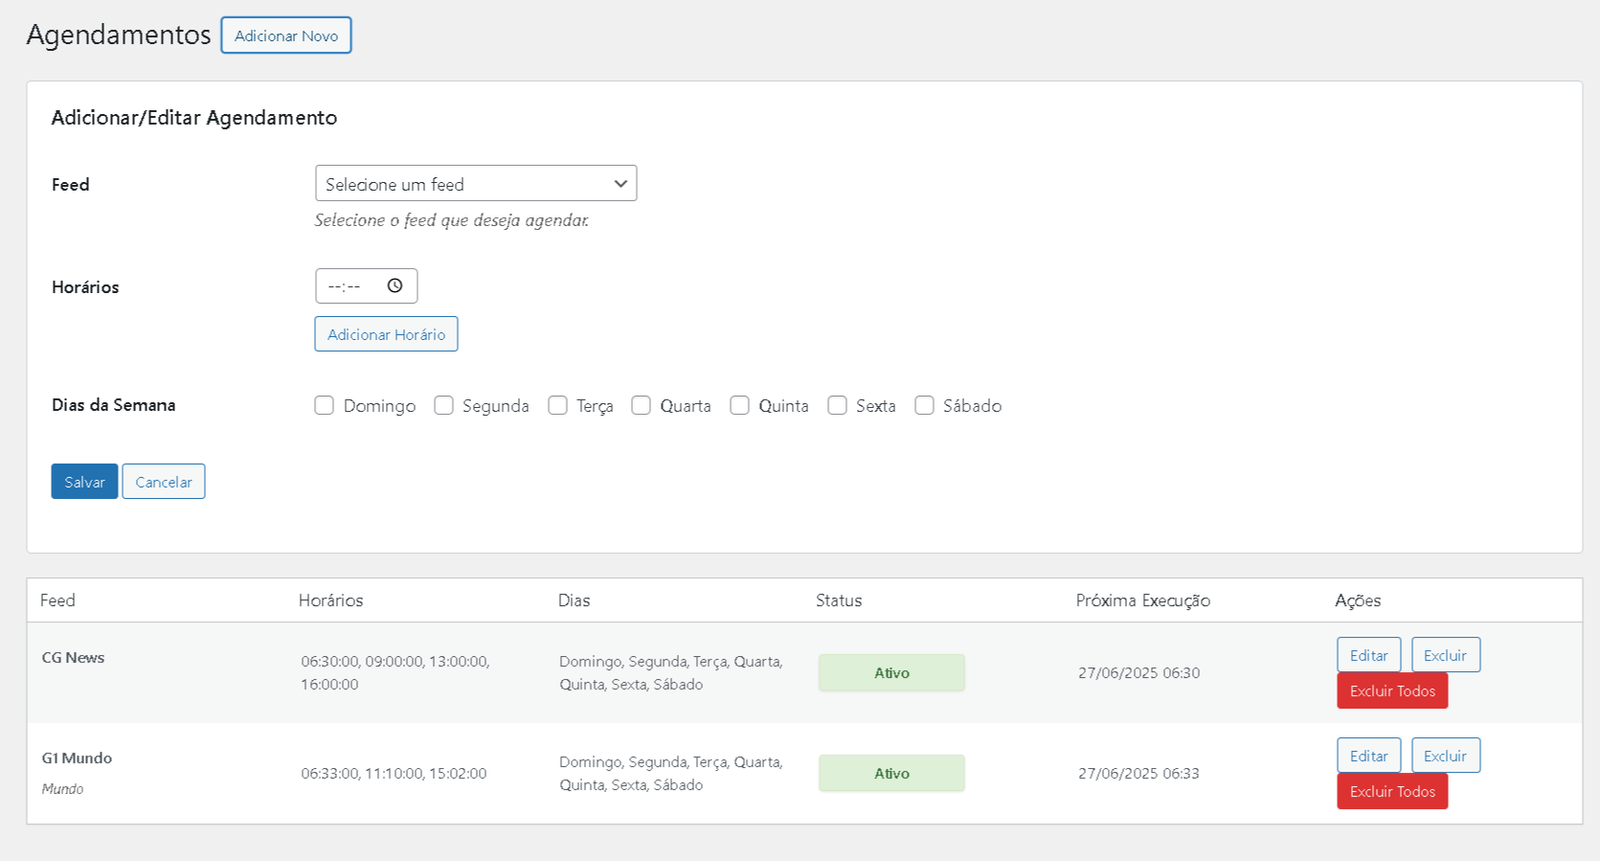The height and width of the screenshot is (861, 1600).
Task: Delete the CG News schedule entry
Action: 1445,656
